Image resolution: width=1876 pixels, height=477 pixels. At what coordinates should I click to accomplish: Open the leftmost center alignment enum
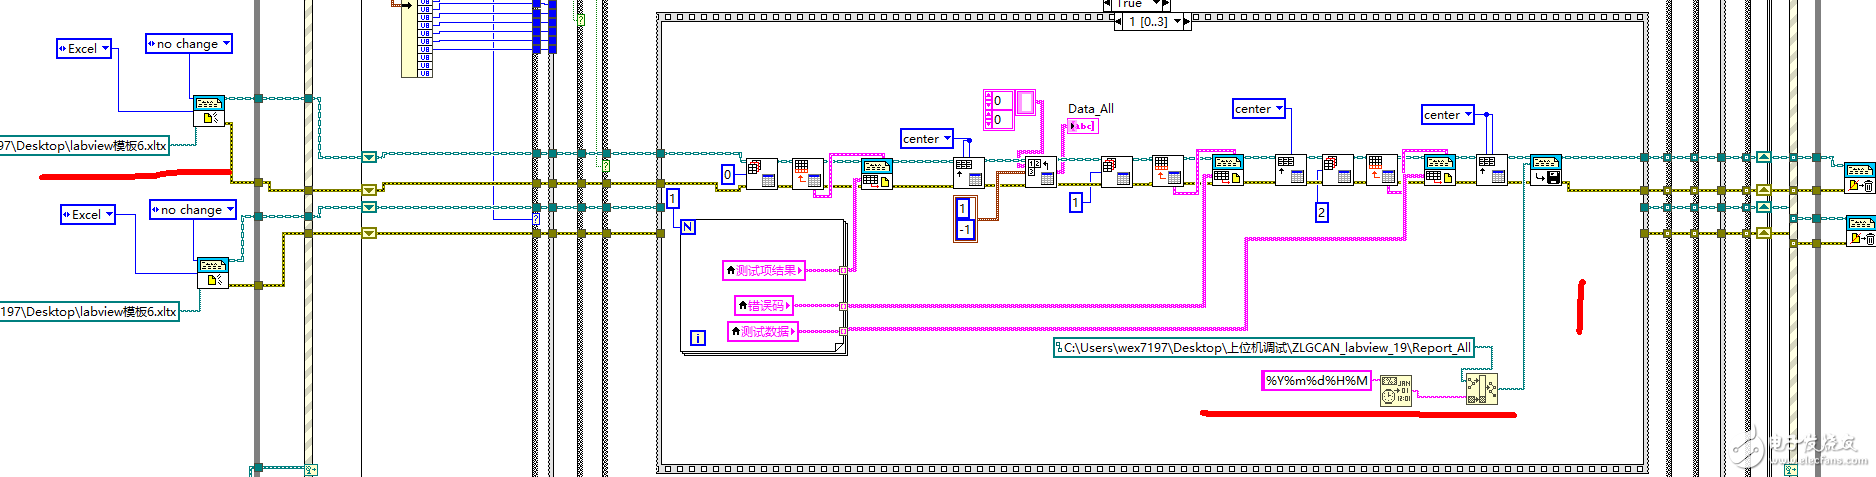tap(927, 139)
